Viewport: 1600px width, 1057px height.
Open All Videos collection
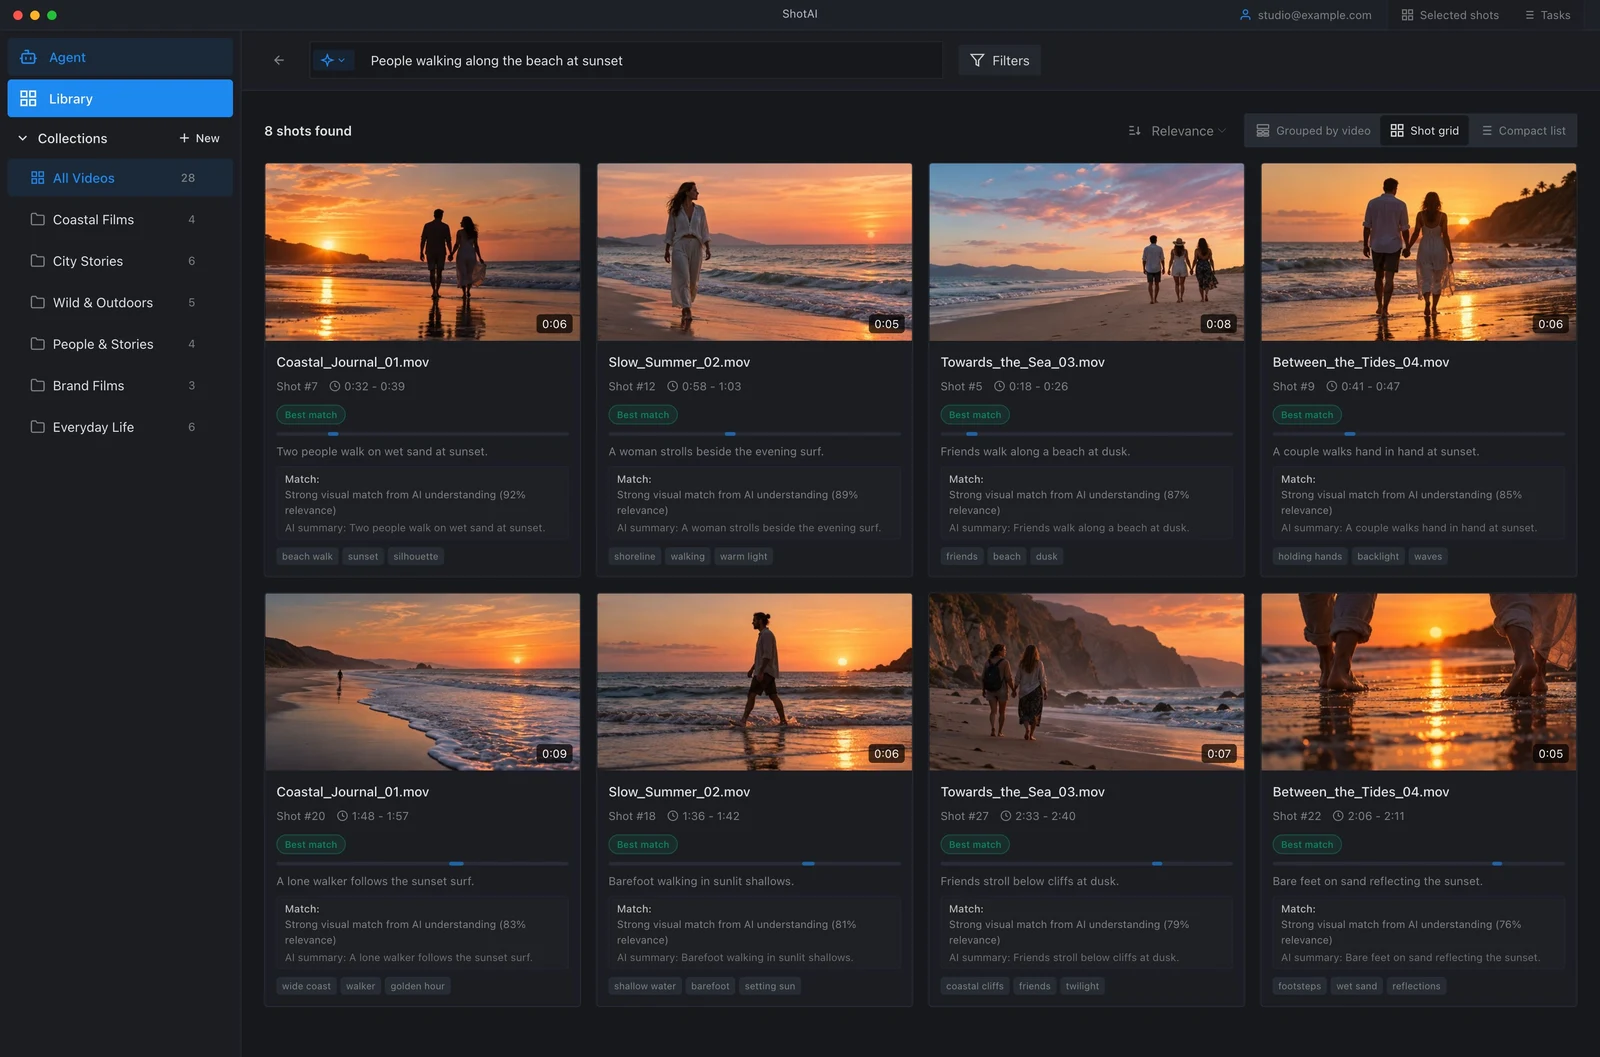(120, 178)
